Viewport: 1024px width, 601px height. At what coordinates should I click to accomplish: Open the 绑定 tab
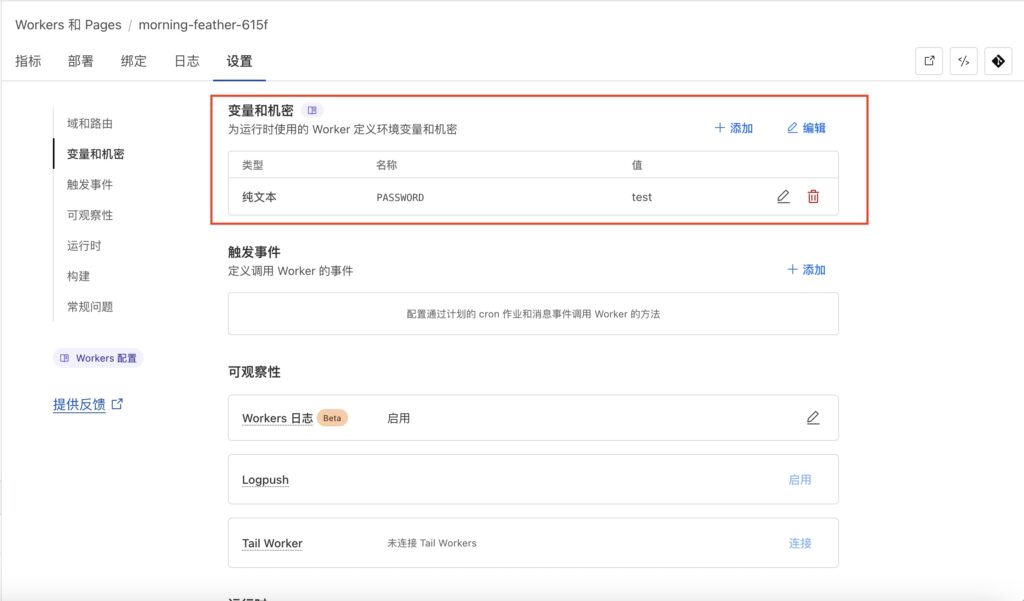[x=134, y=61]
